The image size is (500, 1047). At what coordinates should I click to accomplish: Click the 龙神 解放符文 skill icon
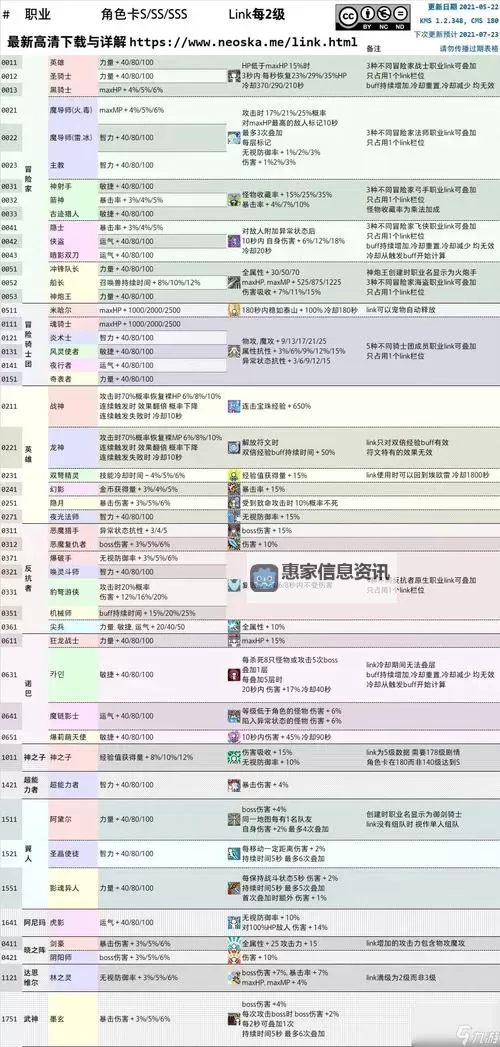[x=234, y=447]
